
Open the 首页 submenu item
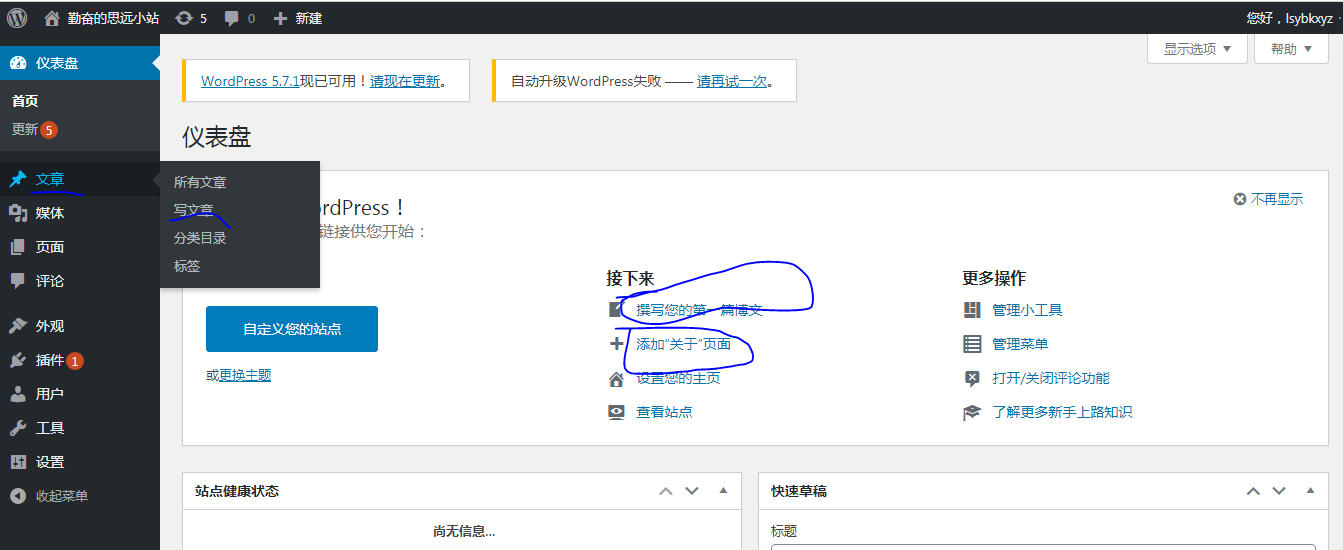25,101
